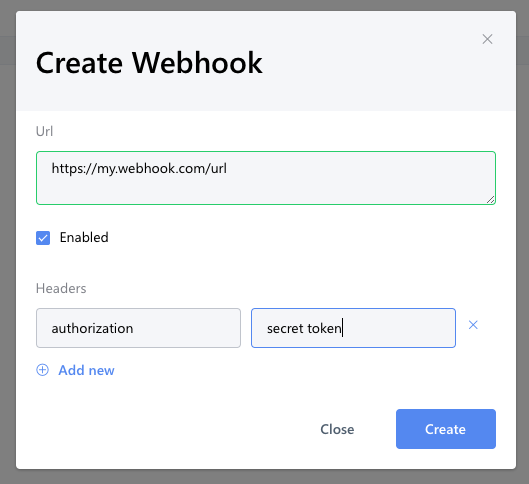Click the blue checkmark in the Enabled box
Image resolution: width=529 pixels, height=484 pixels.
[x=43, y=238]
